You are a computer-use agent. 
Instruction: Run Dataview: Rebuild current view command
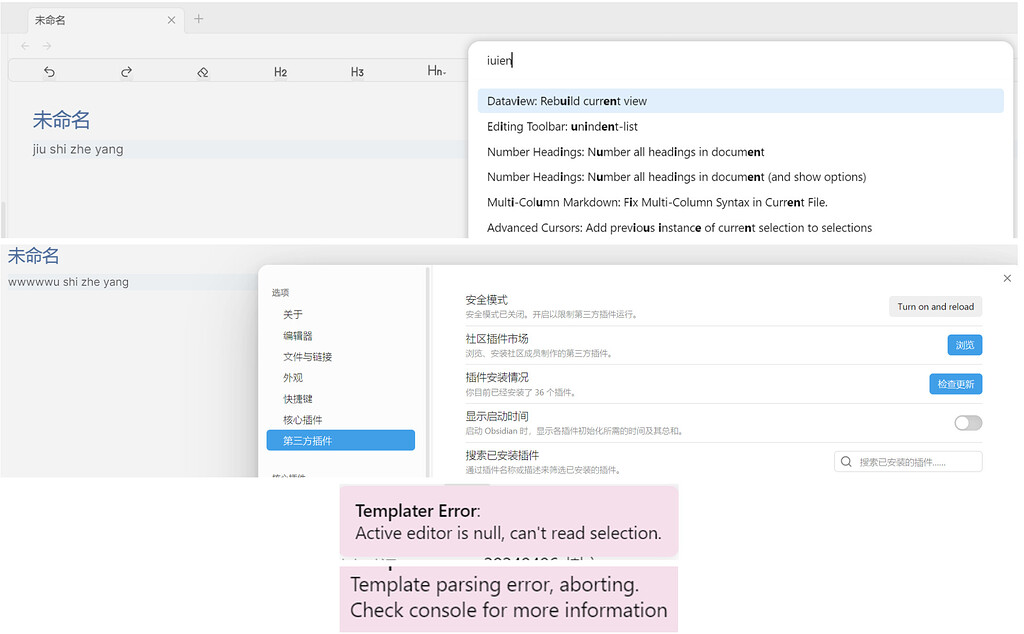pyautogui.click(x=741, y=101)
